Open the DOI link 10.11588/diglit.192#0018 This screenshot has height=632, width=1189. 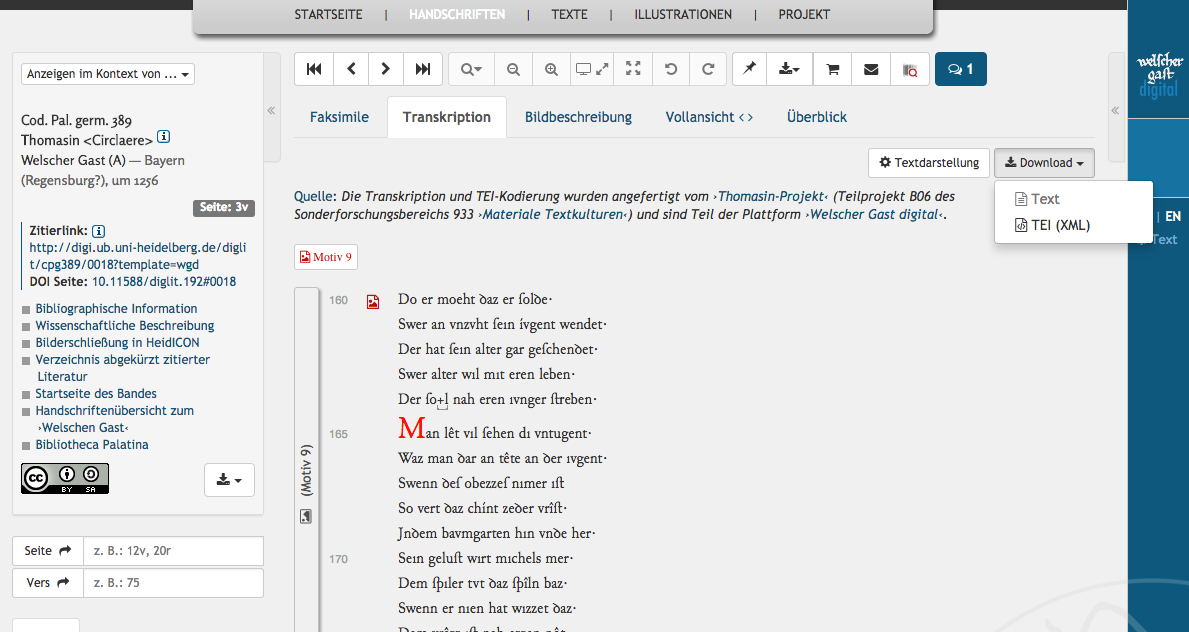coord(164,281)
